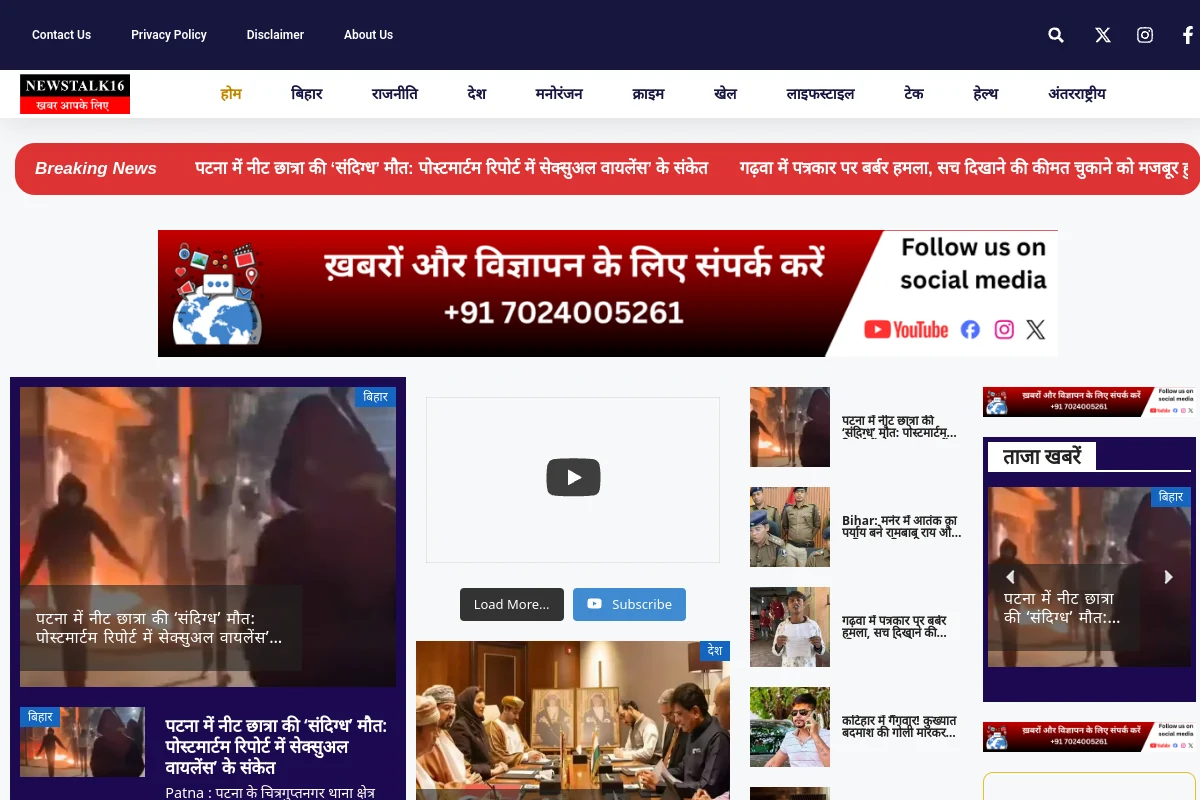Open the Instagram icon in header

1145,35
